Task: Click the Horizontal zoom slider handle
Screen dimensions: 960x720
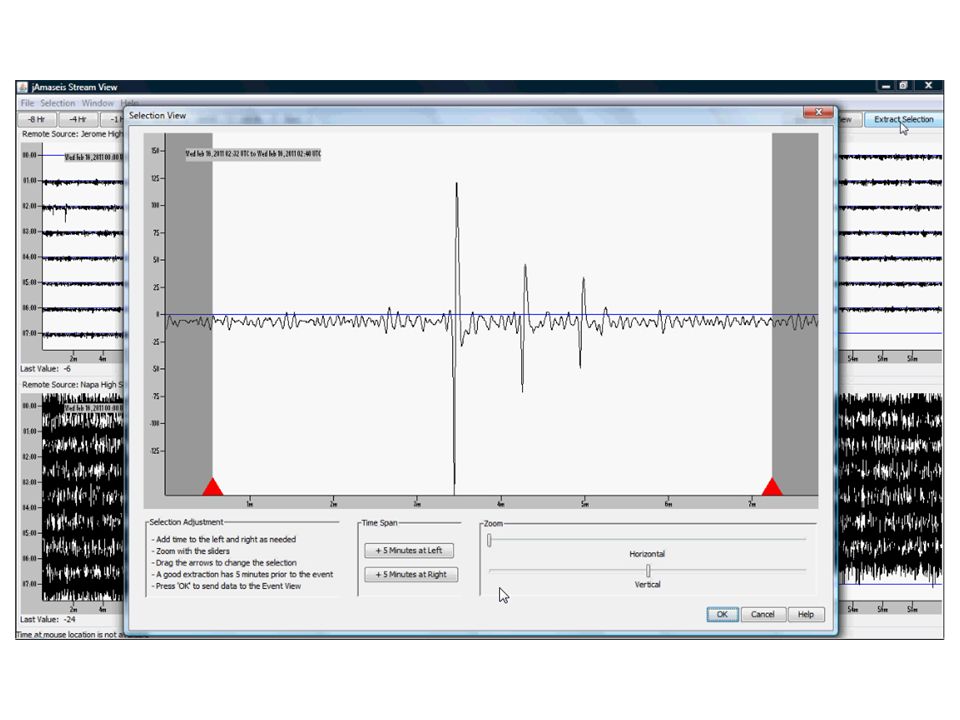Action: (x=489, y=540)
